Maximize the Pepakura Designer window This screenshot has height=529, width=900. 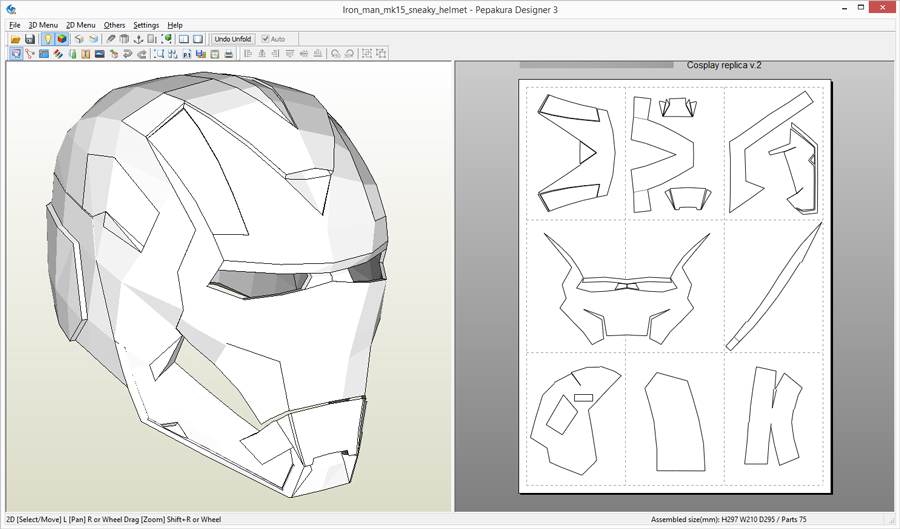tap(860, 8)
